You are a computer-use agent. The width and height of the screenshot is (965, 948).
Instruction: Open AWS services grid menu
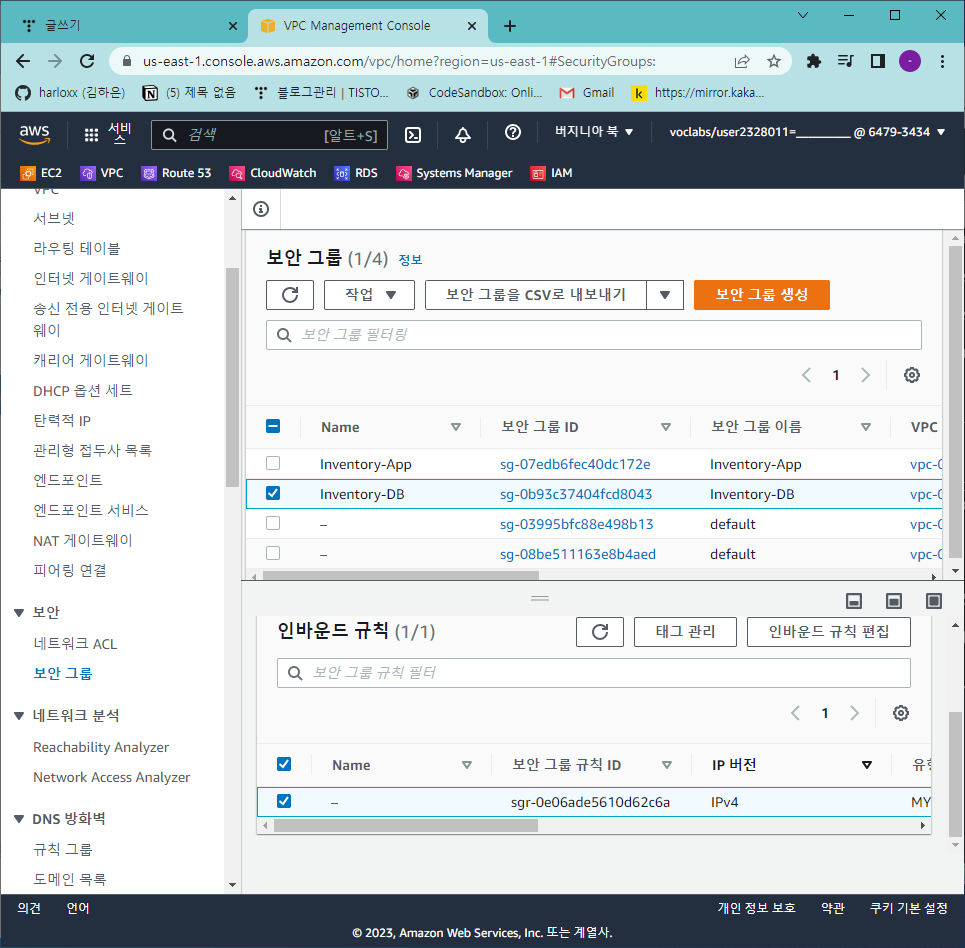click(x=91, y=135)
